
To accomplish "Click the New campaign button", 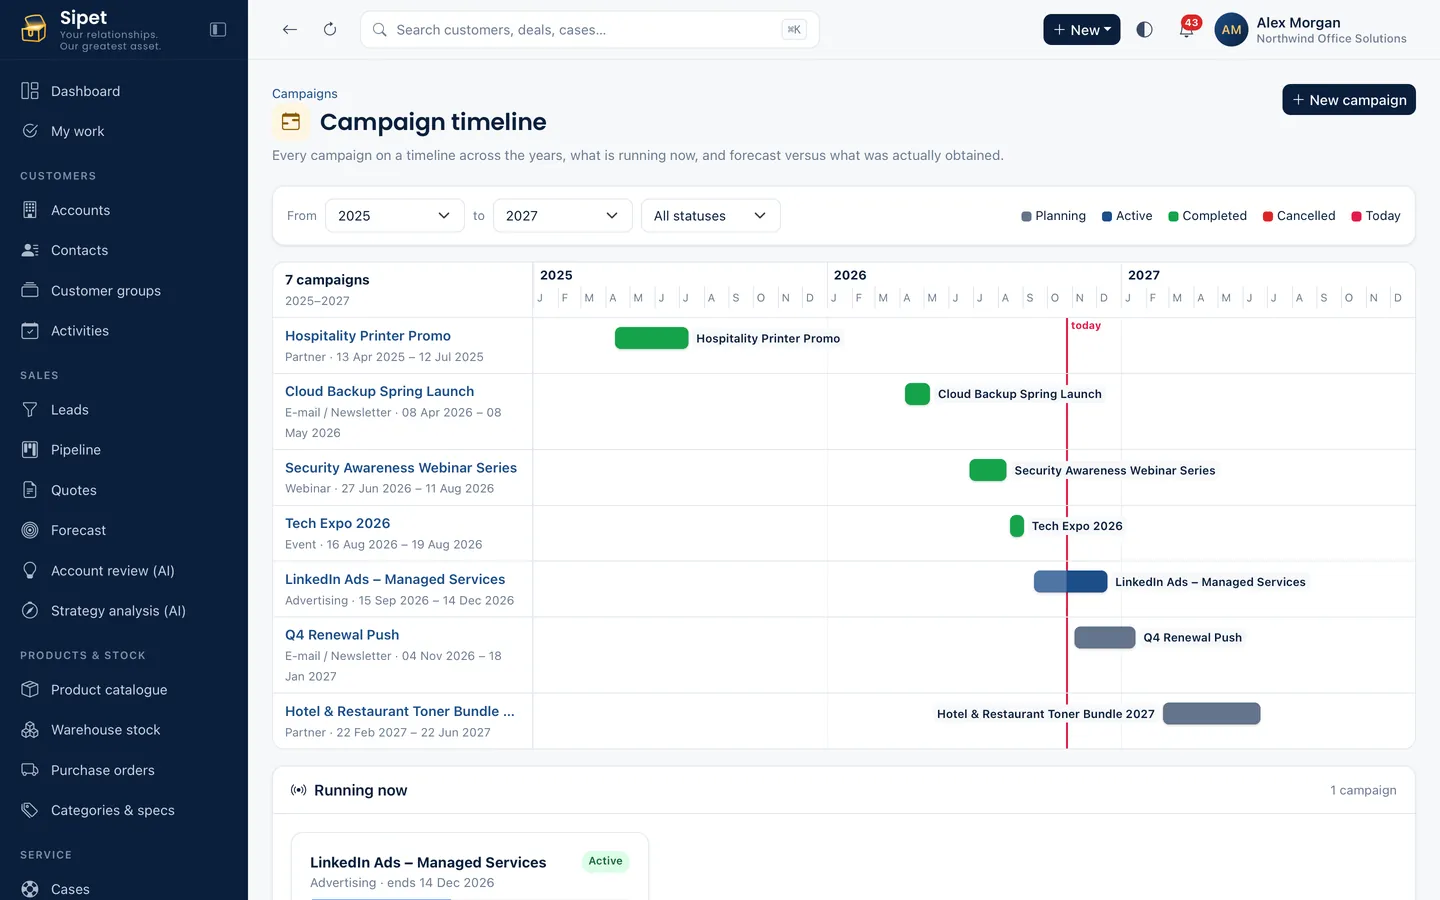I will click(x=1349, y=100).
